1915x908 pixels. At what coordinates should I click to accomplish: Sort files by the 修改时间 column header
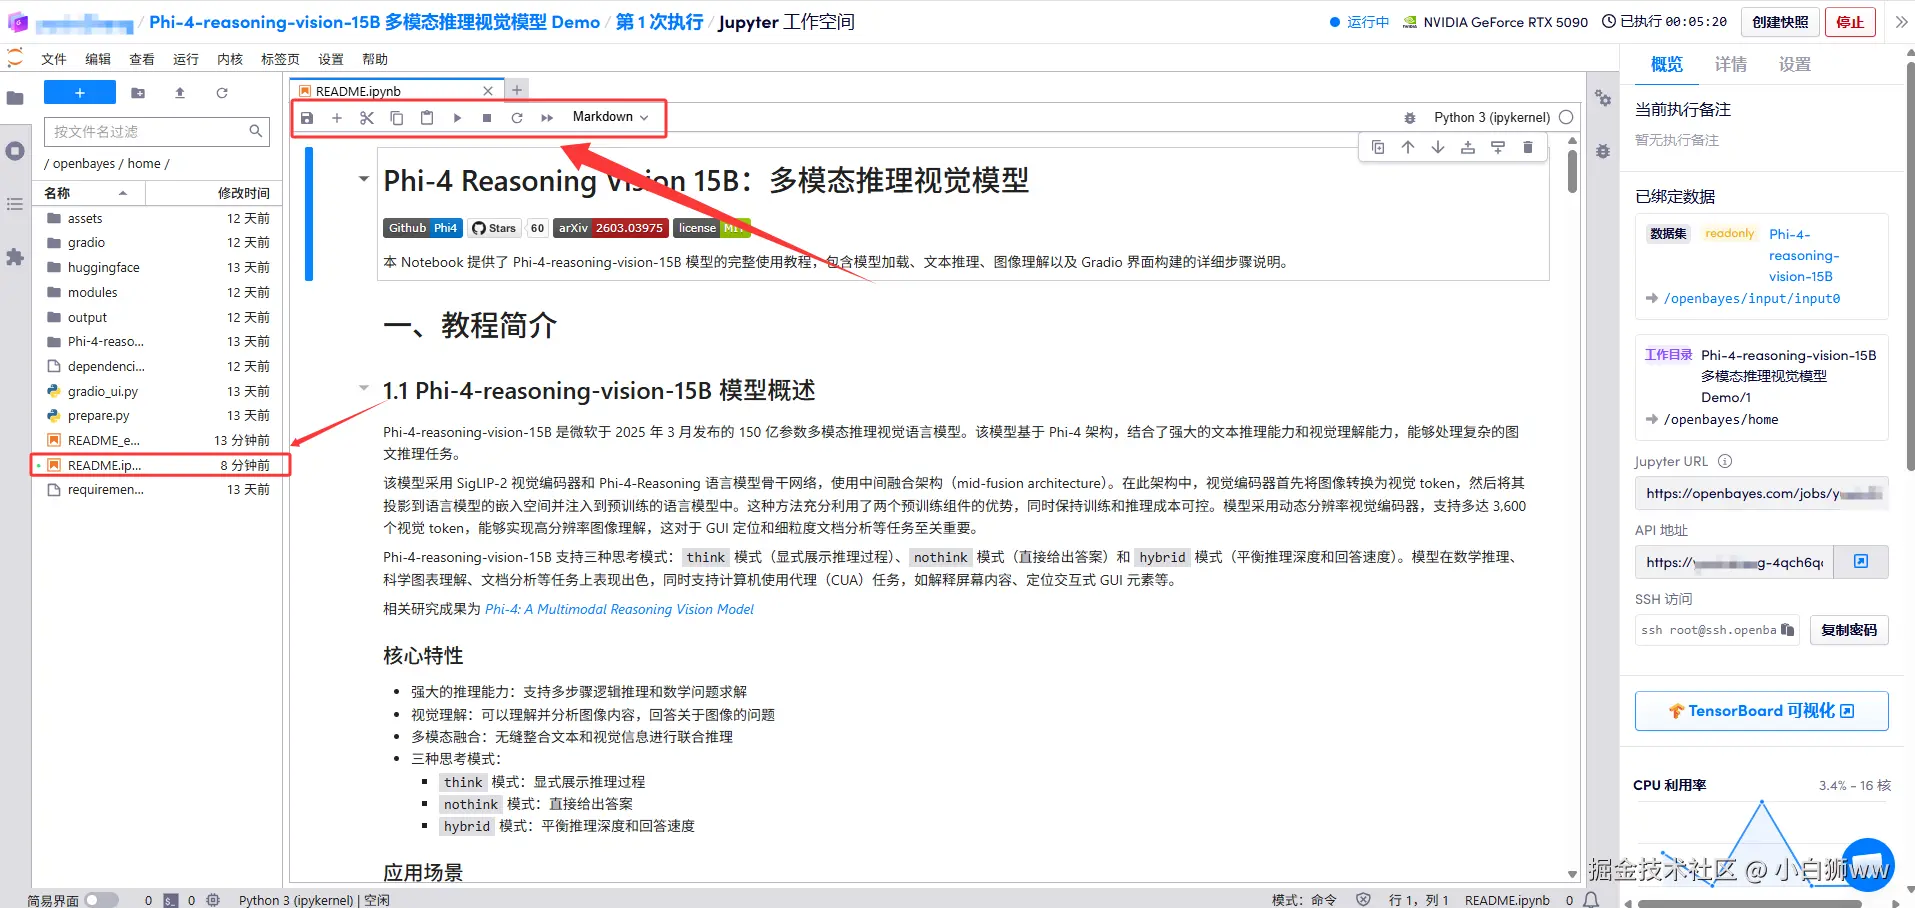[x=212, y=193]
